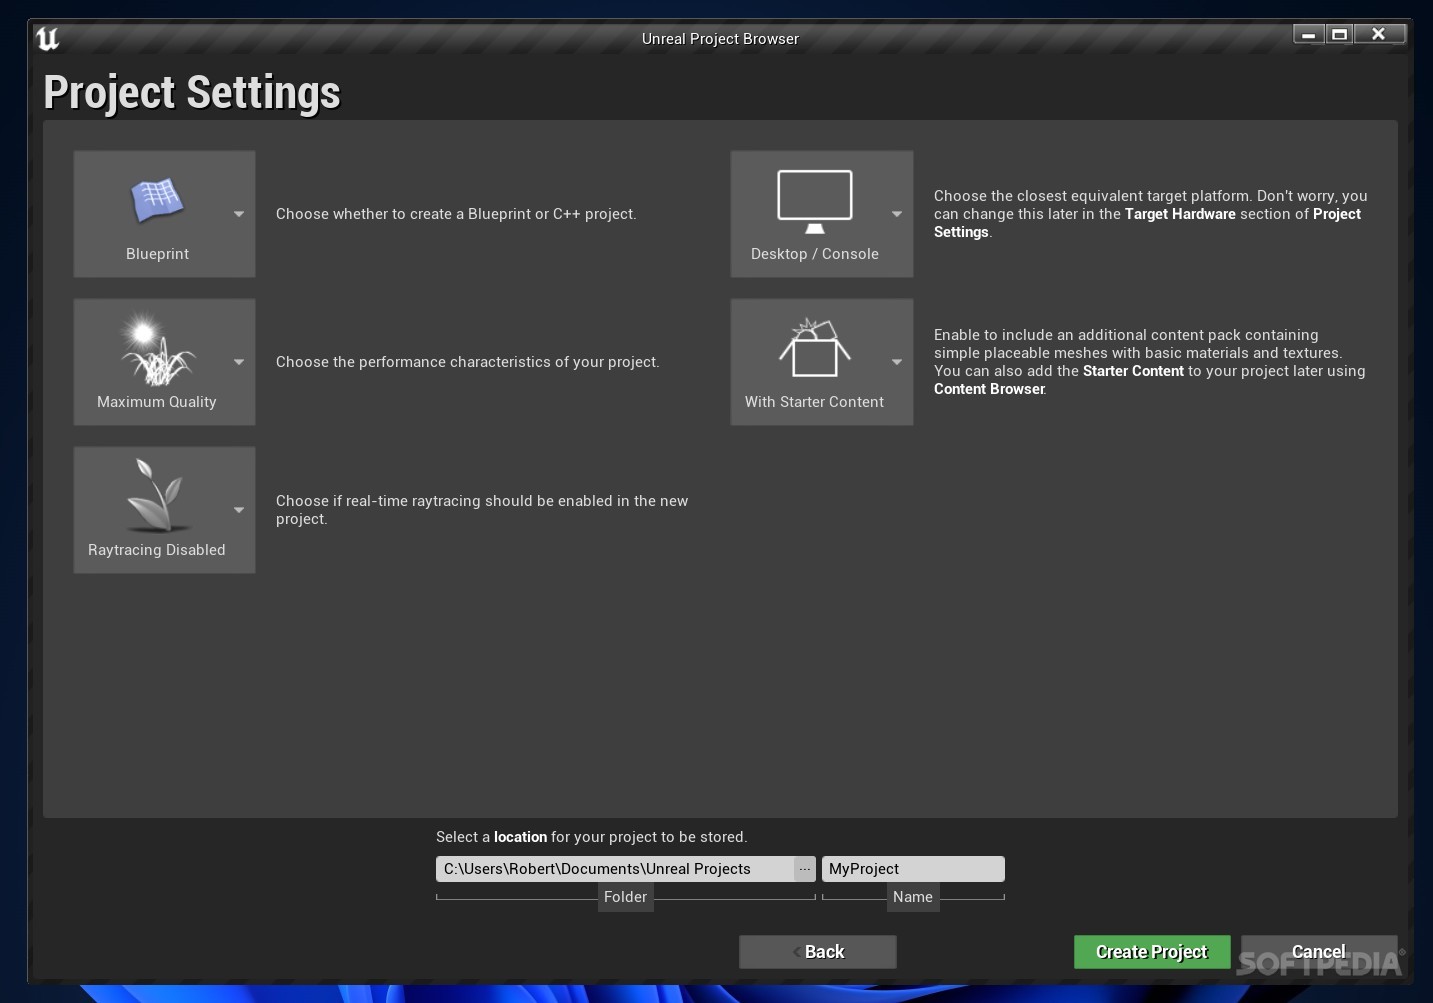
Task: Click the 'Folder' label under path field
Action: 626,897
